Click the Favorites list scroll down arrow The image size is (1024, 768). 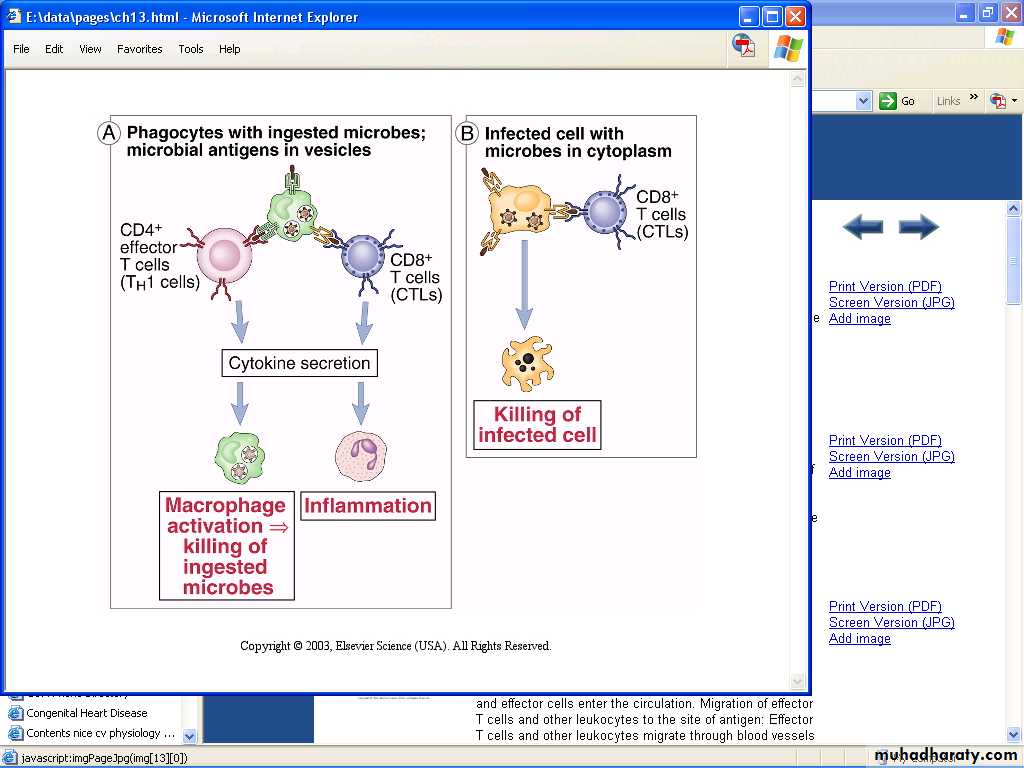pyautogui.click(x=190, y=736)
